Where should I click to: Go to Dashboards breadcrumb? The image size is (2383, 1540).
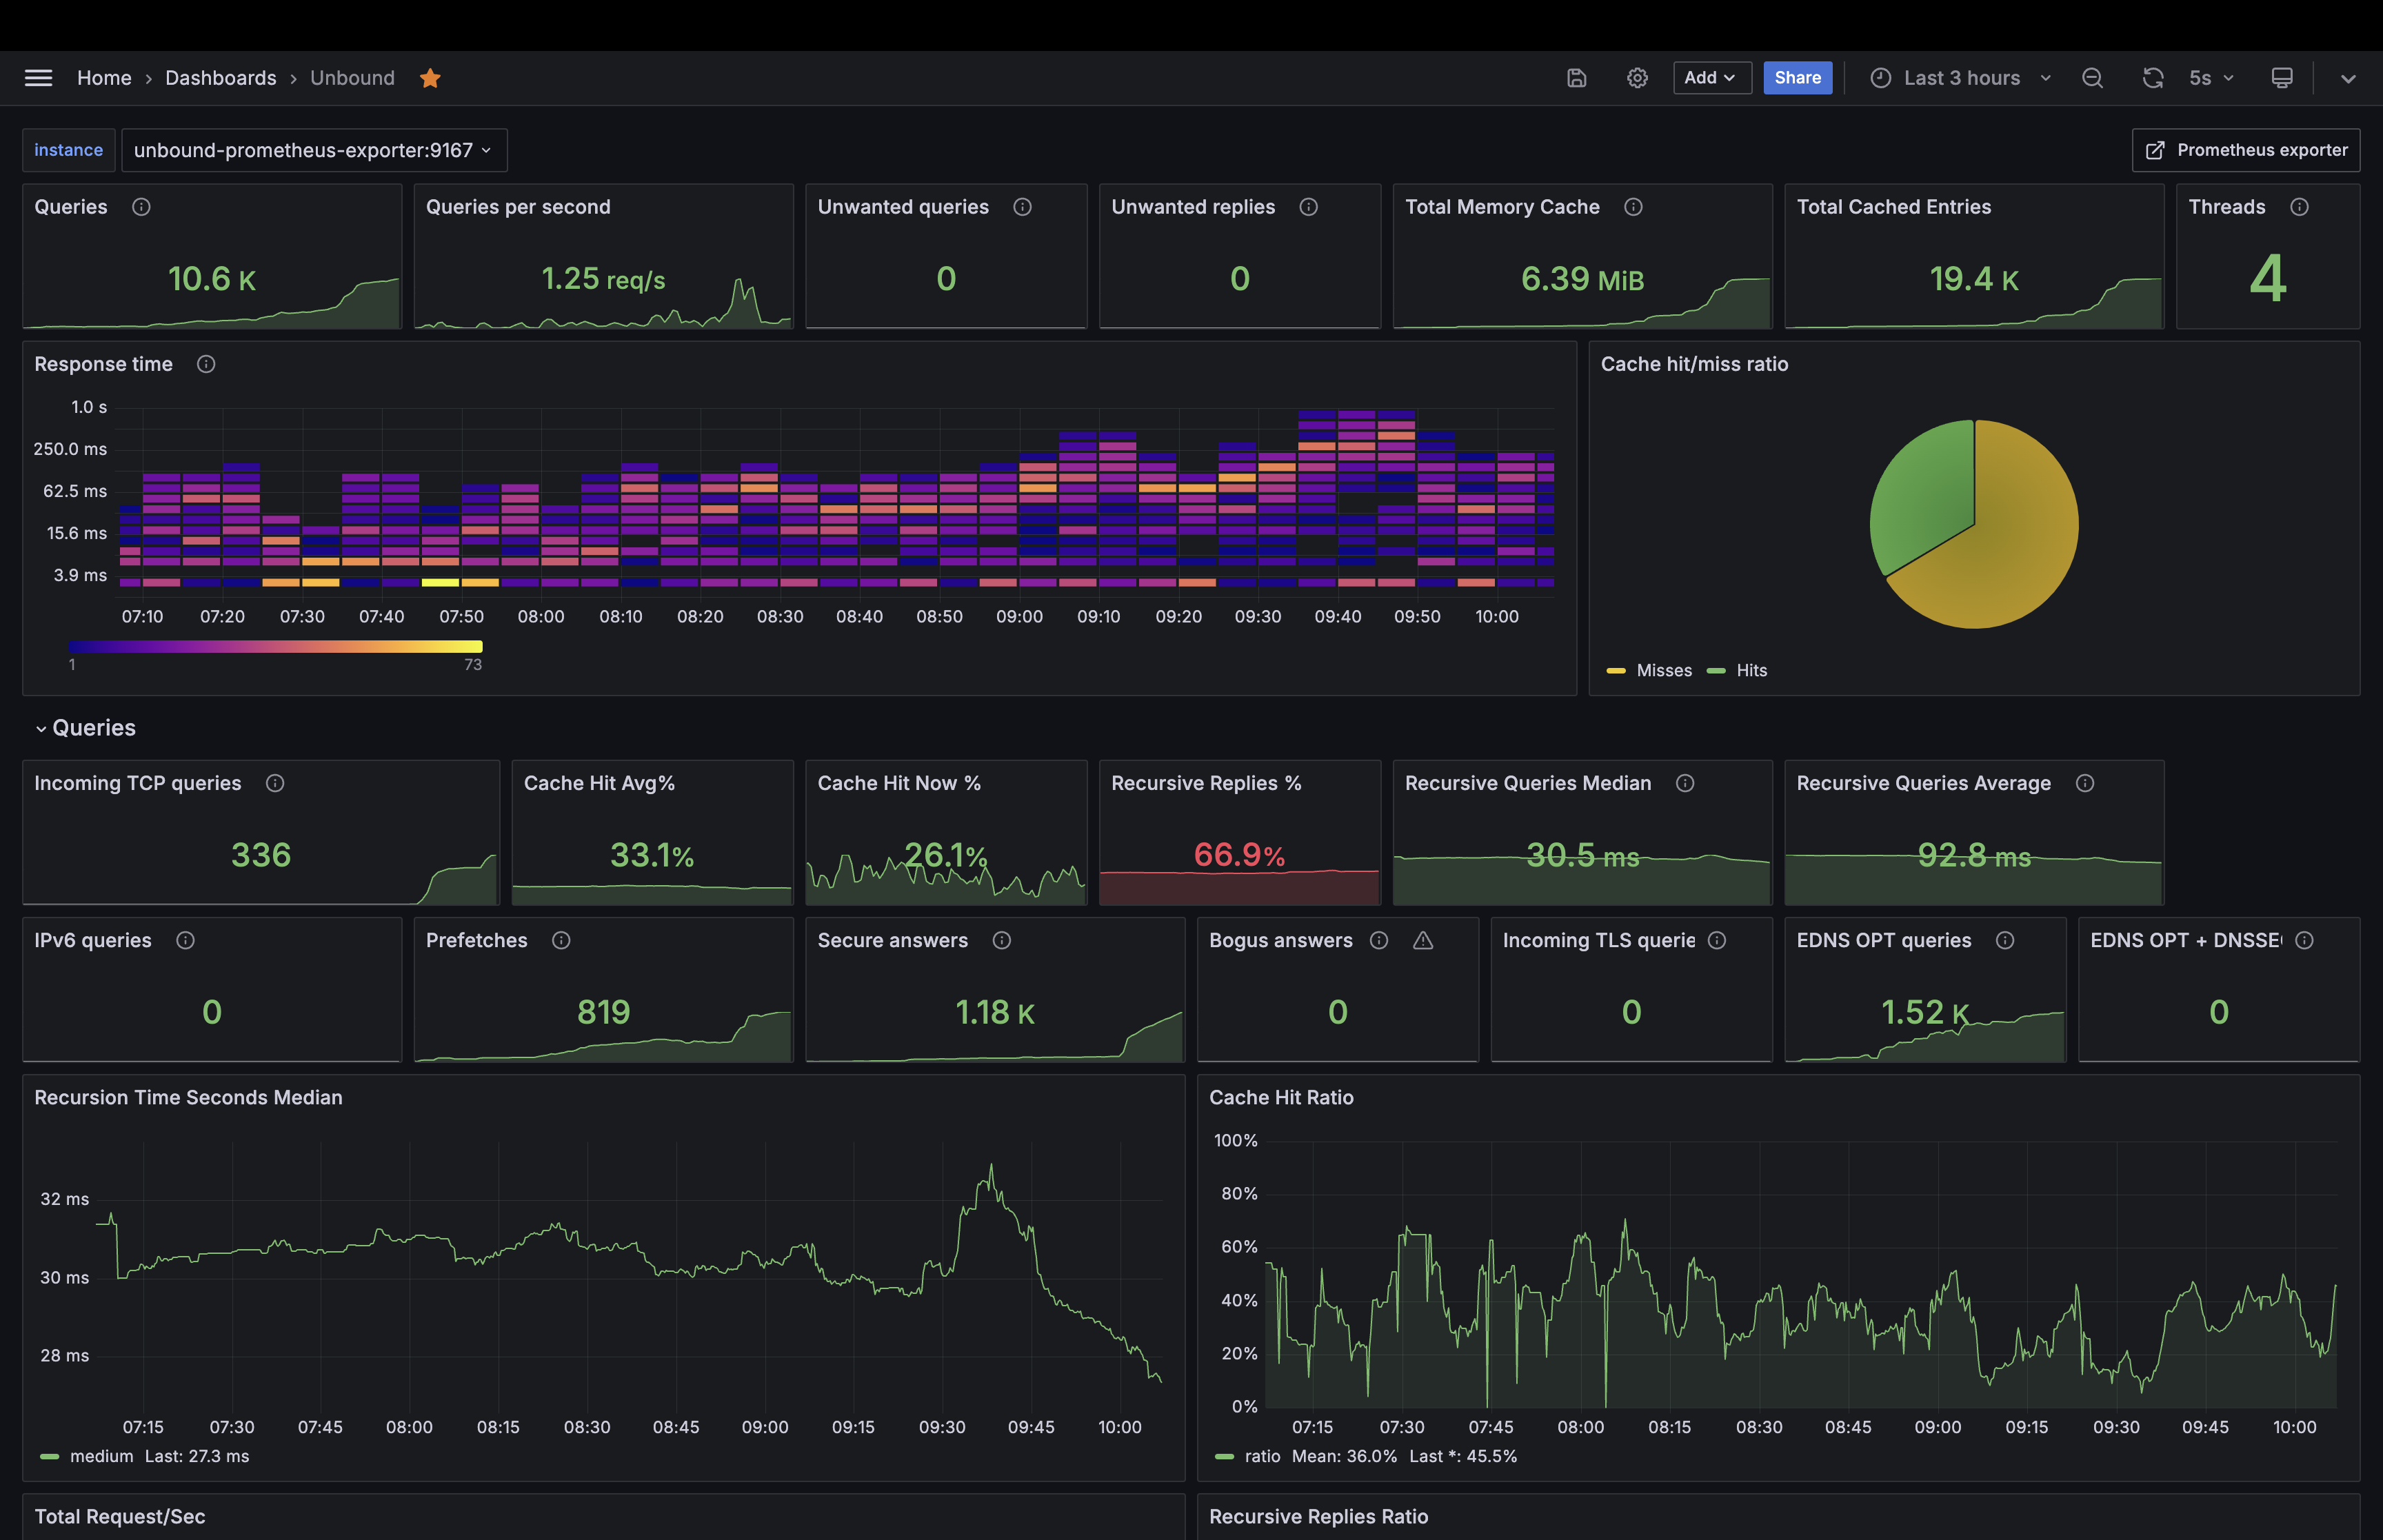[x=220, y=78]
